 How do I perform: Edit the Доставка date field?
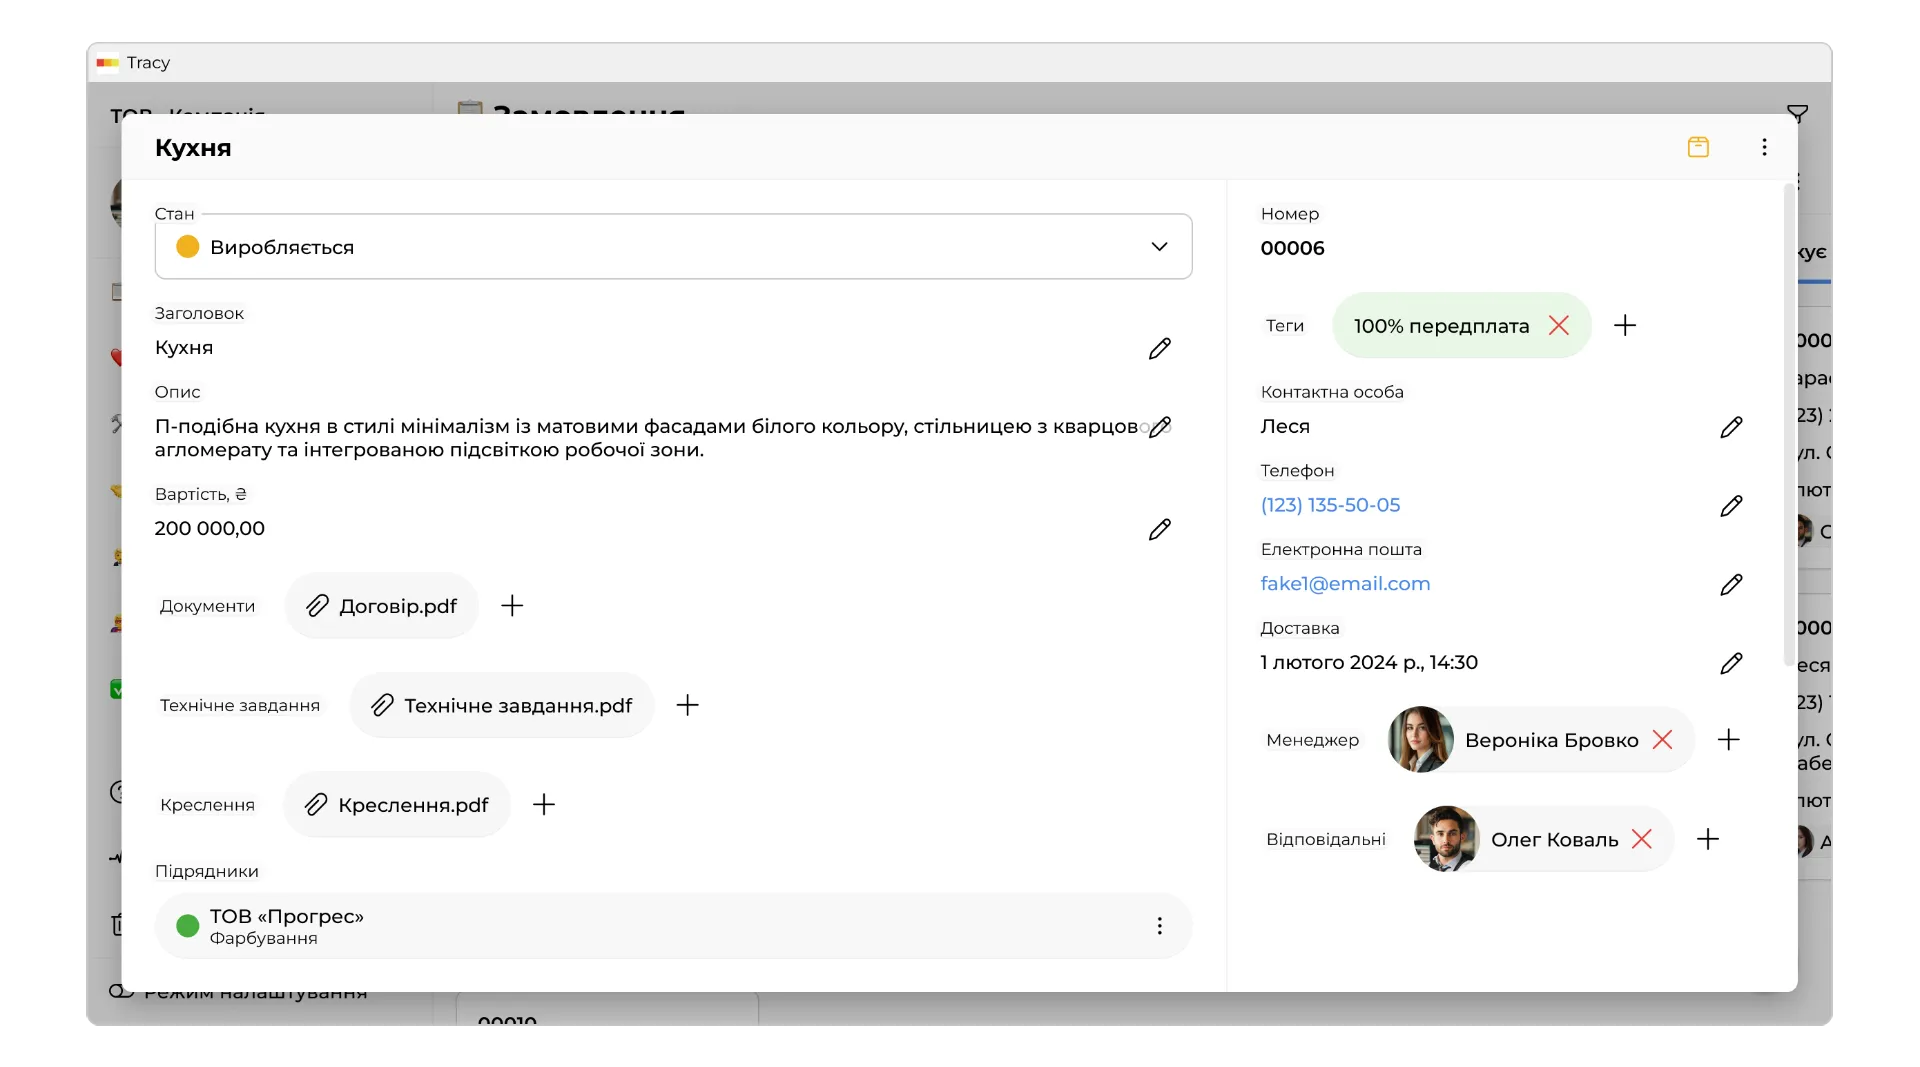[x=1731, y=663]
